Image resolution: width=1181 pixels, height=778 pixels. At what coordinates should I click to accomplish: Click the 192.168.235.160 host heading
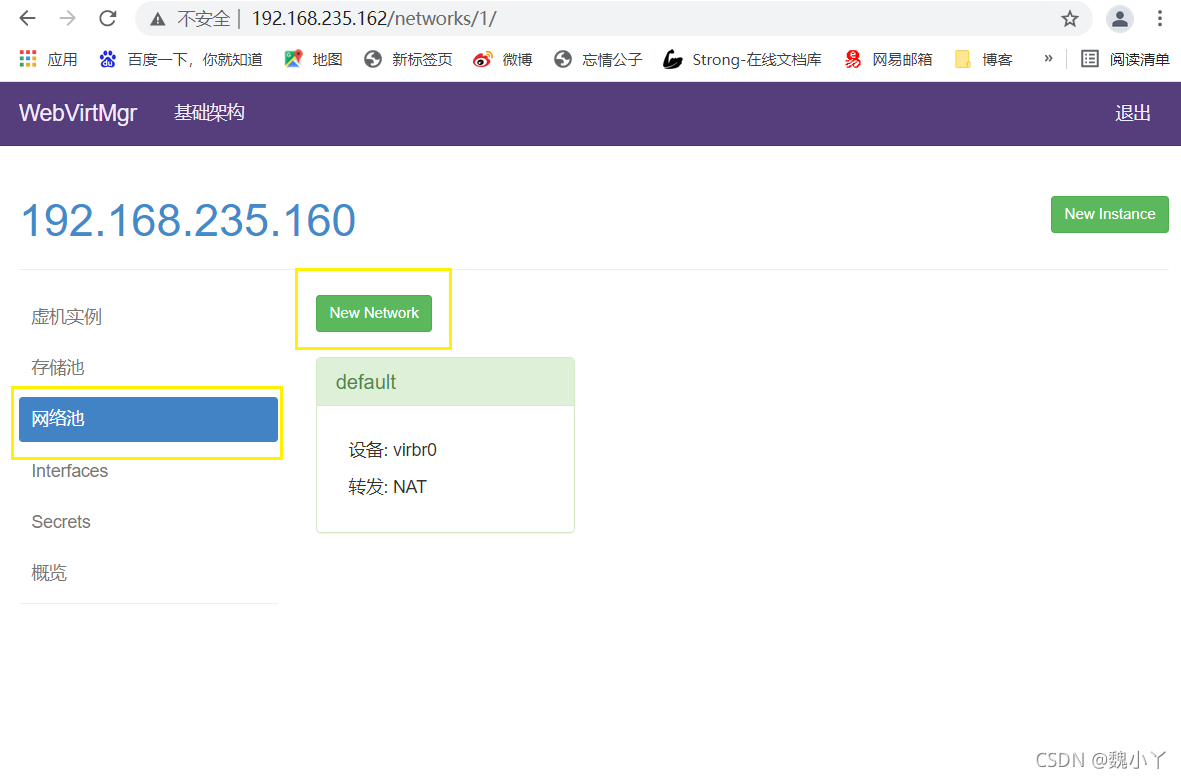point(188,220)
